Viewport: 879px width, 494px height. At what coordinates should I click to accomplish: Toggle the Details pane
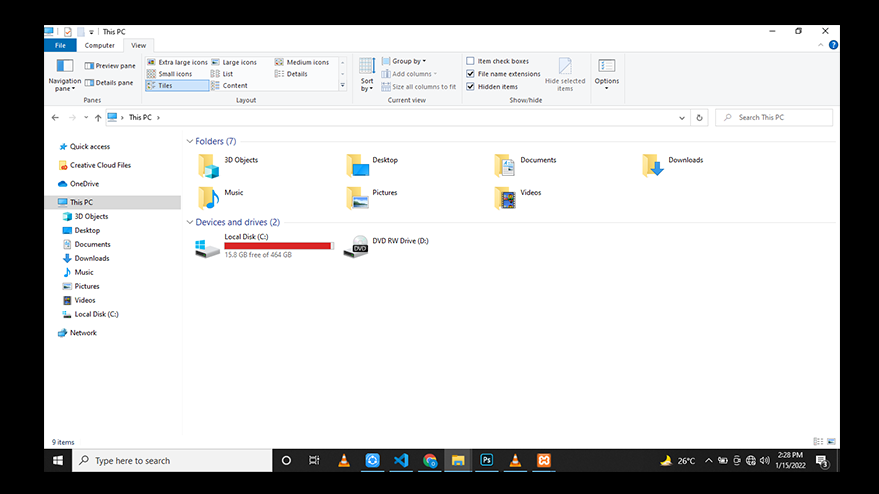coord(109,82)
